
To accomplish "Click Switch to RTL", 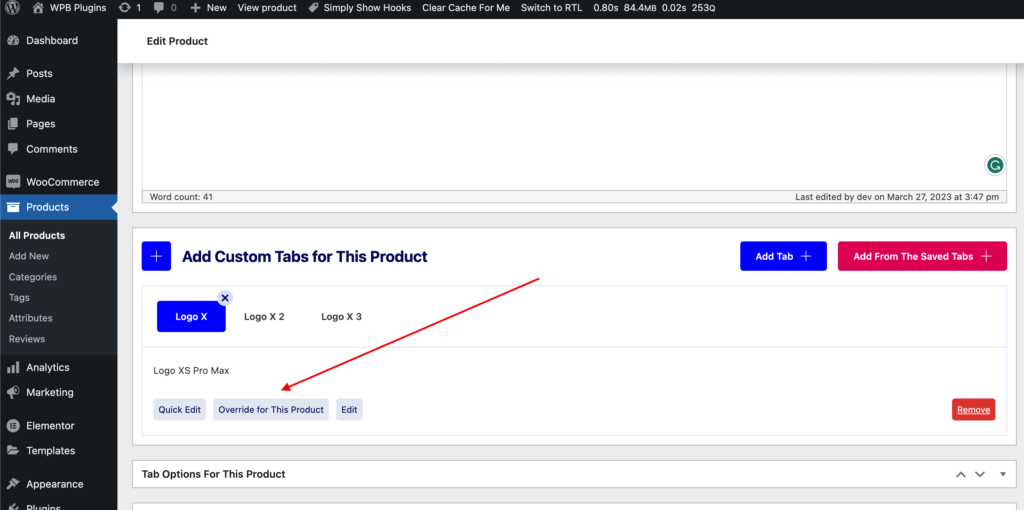I will (x=551, y=8).
